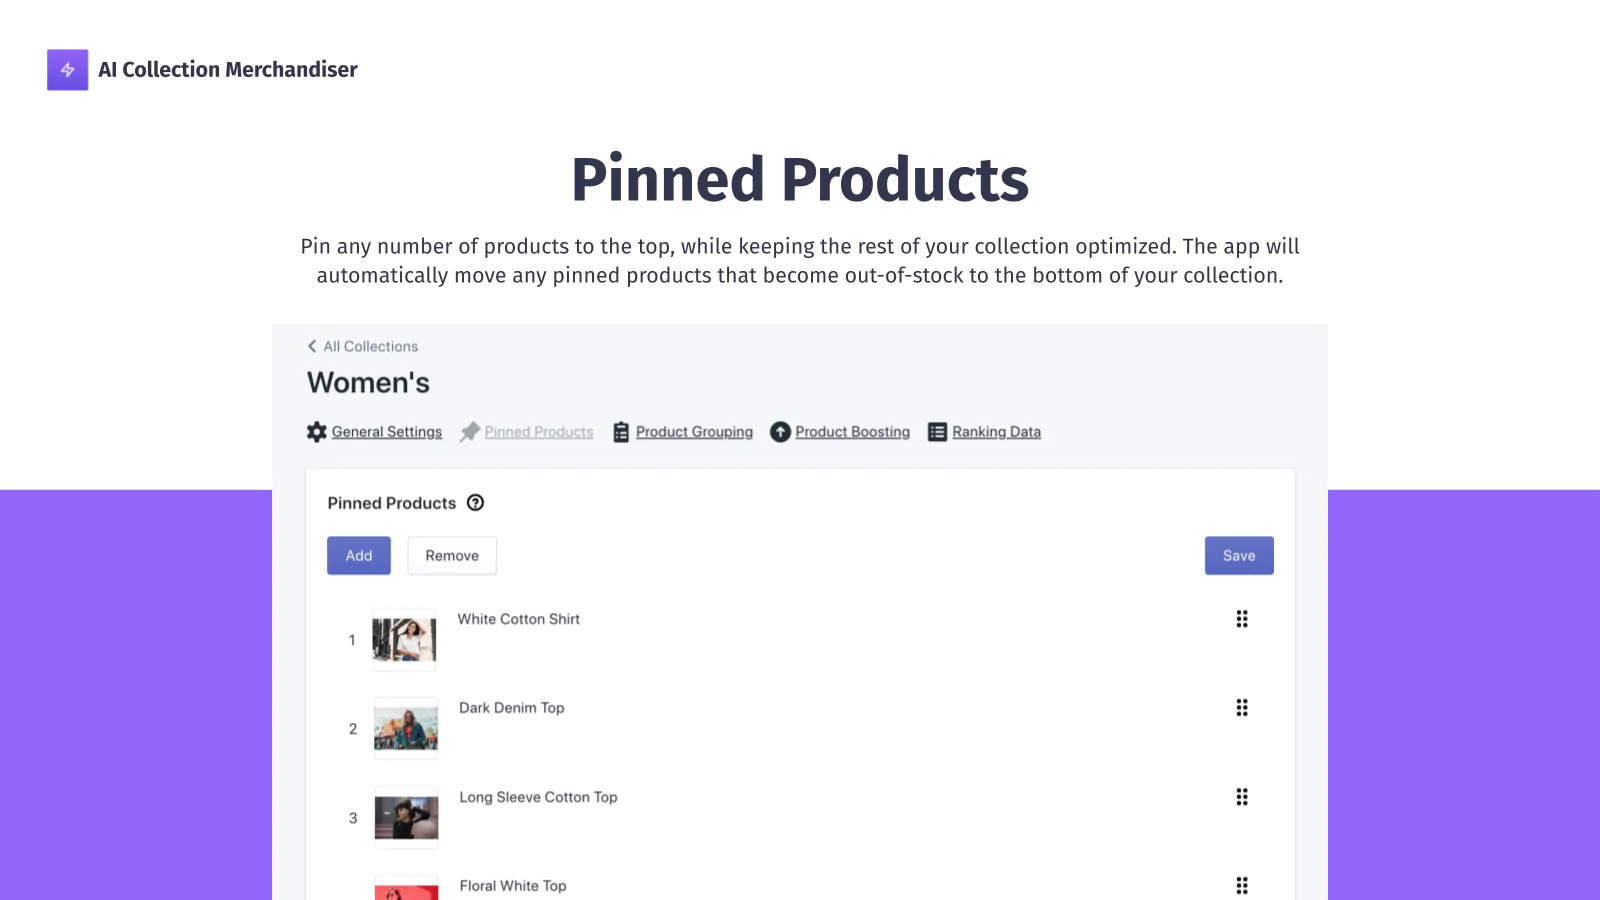Switch to Product Grouping tab

(694, 432)
